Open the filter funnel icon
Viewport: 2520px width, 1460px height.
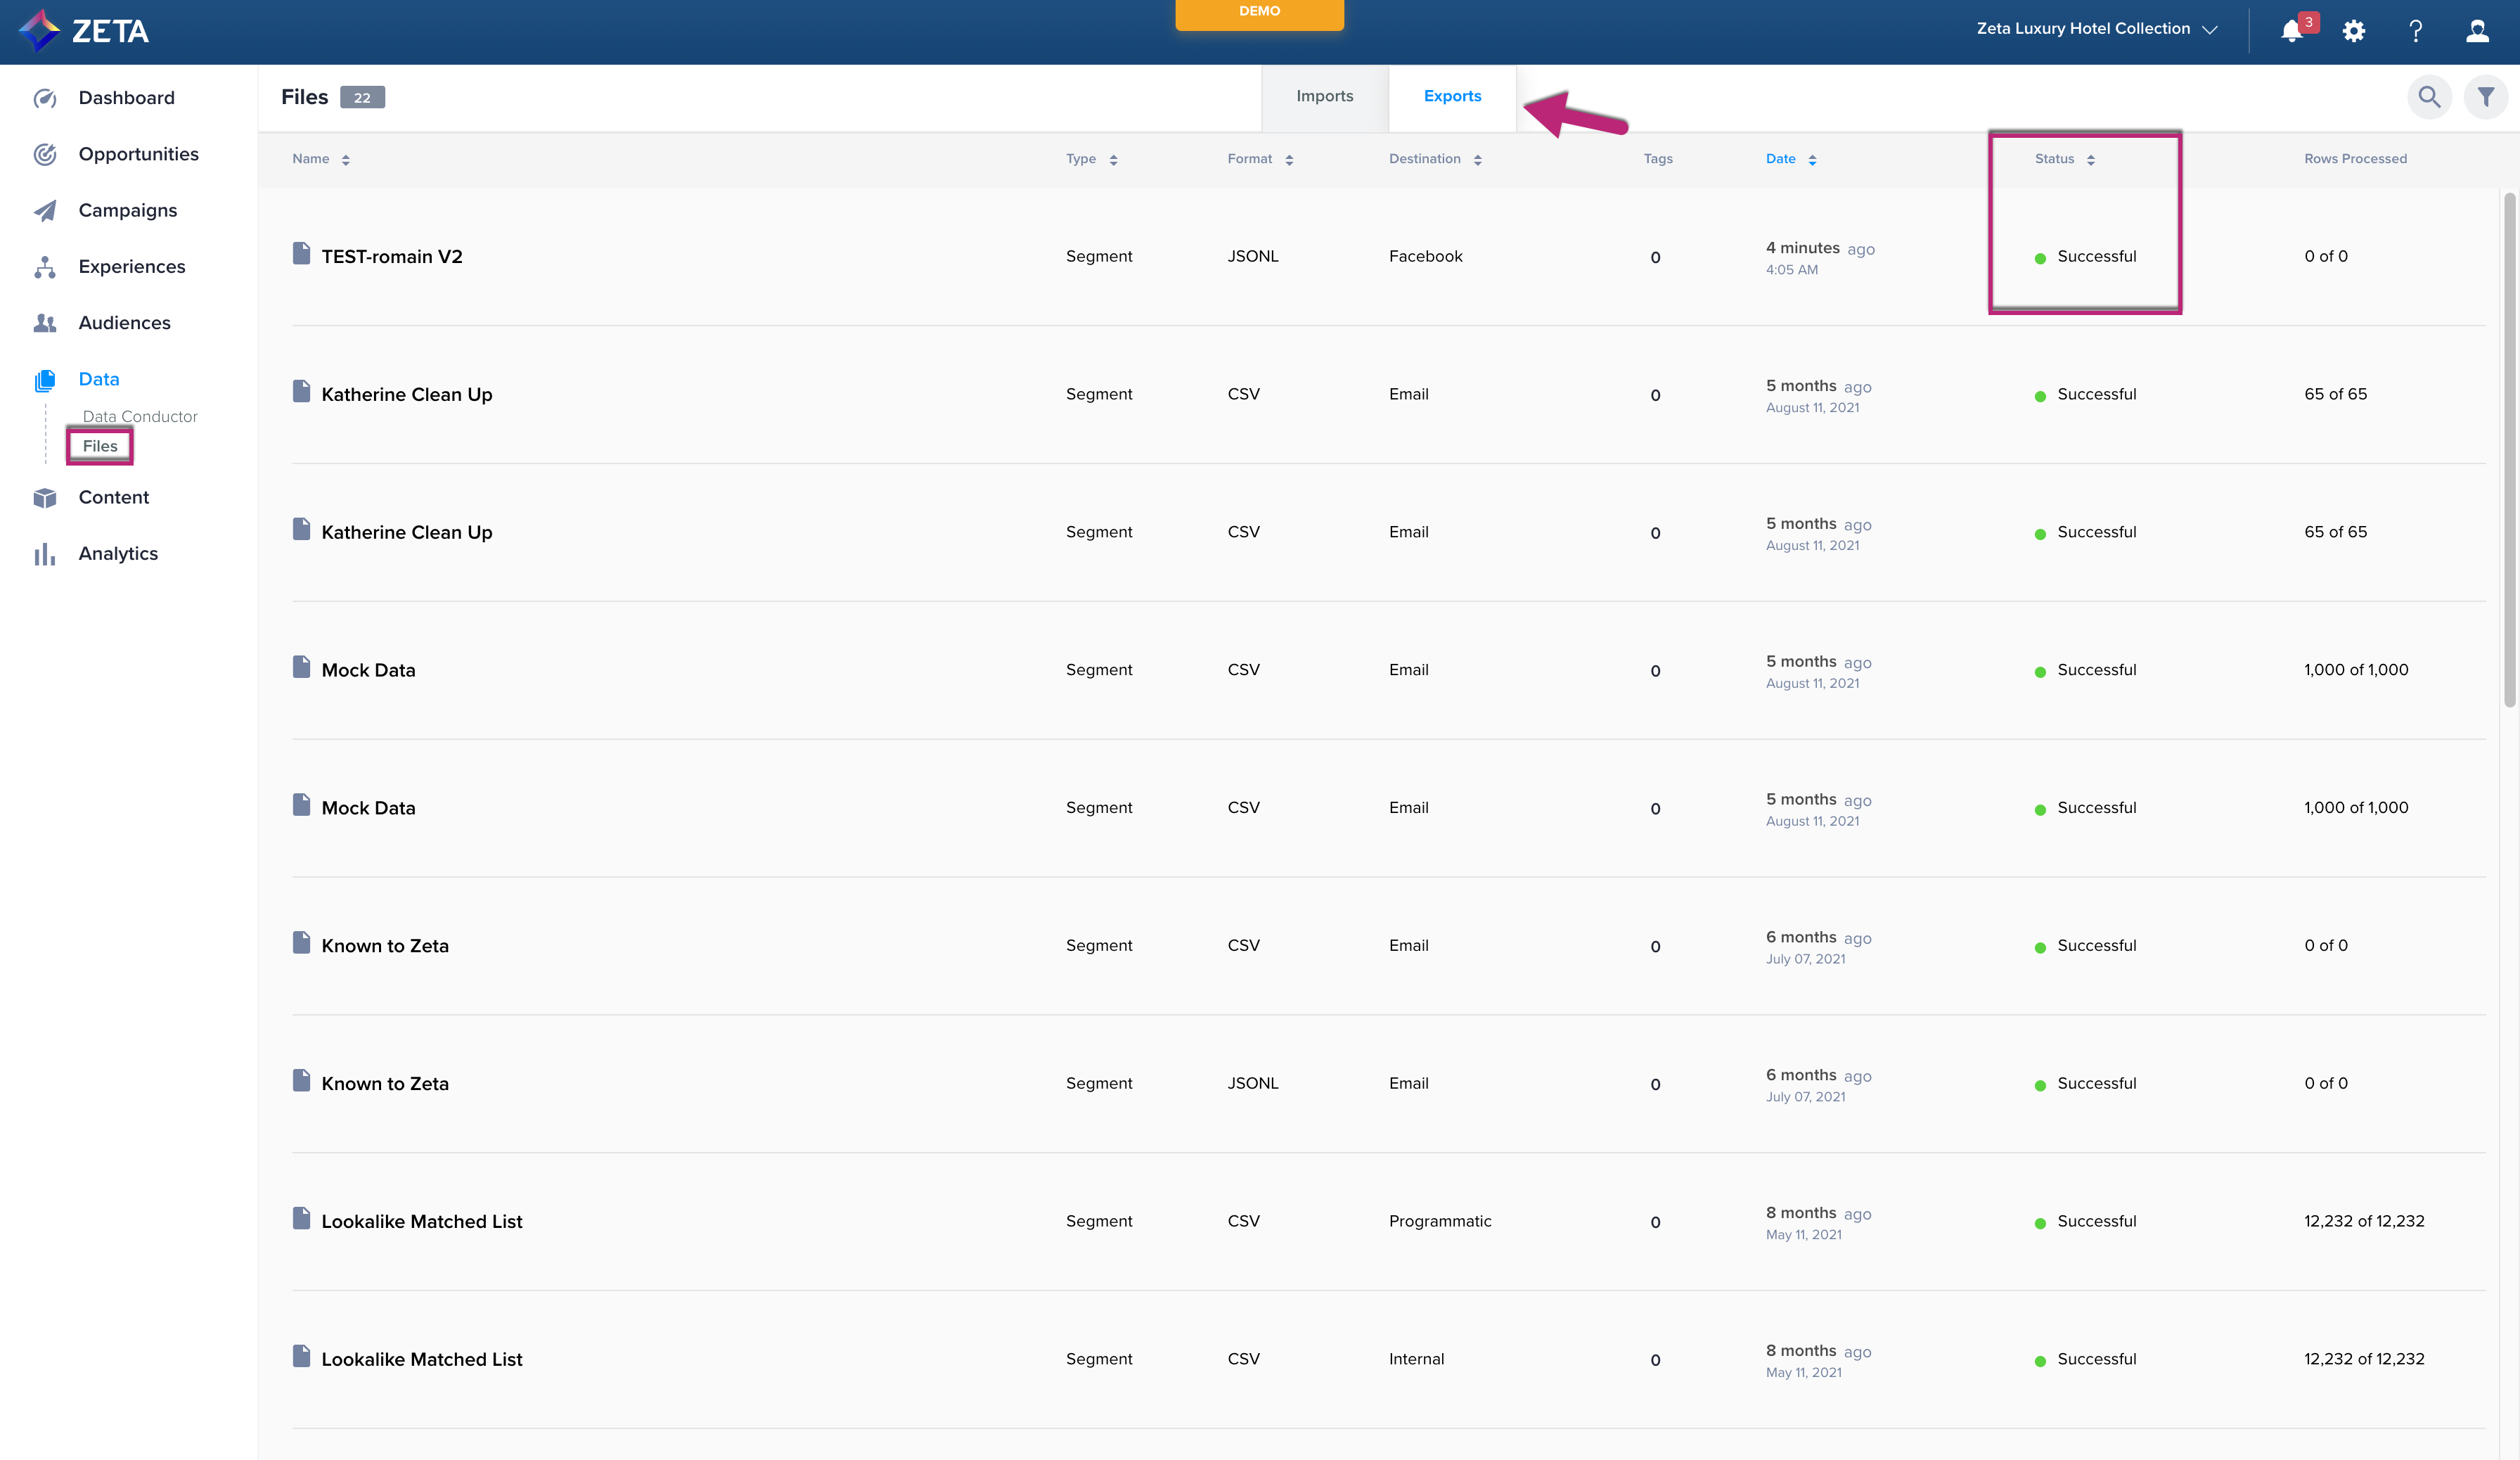(x=2486, y=97)
